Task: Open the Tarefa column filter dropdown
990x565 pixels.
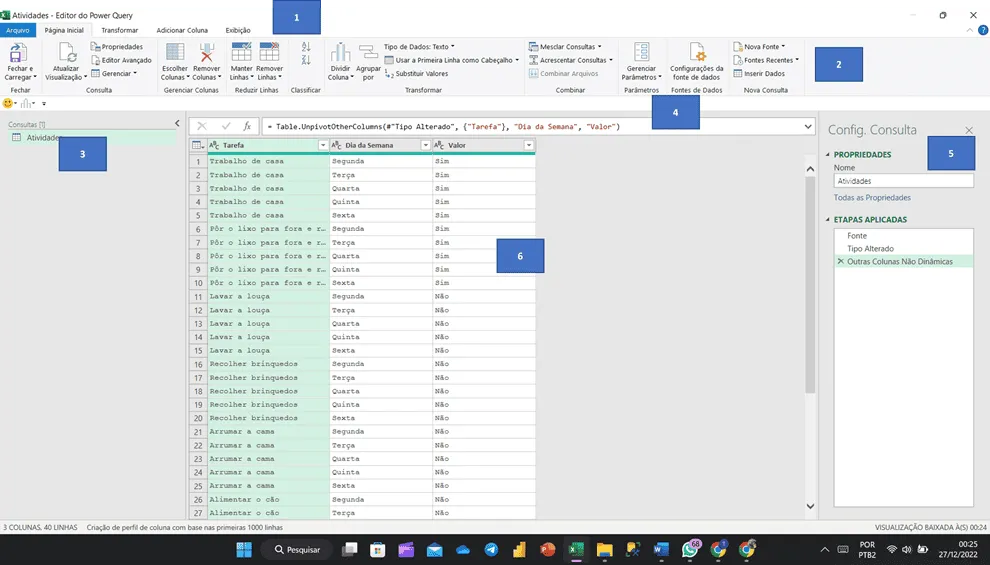Action: coord(323,145)
